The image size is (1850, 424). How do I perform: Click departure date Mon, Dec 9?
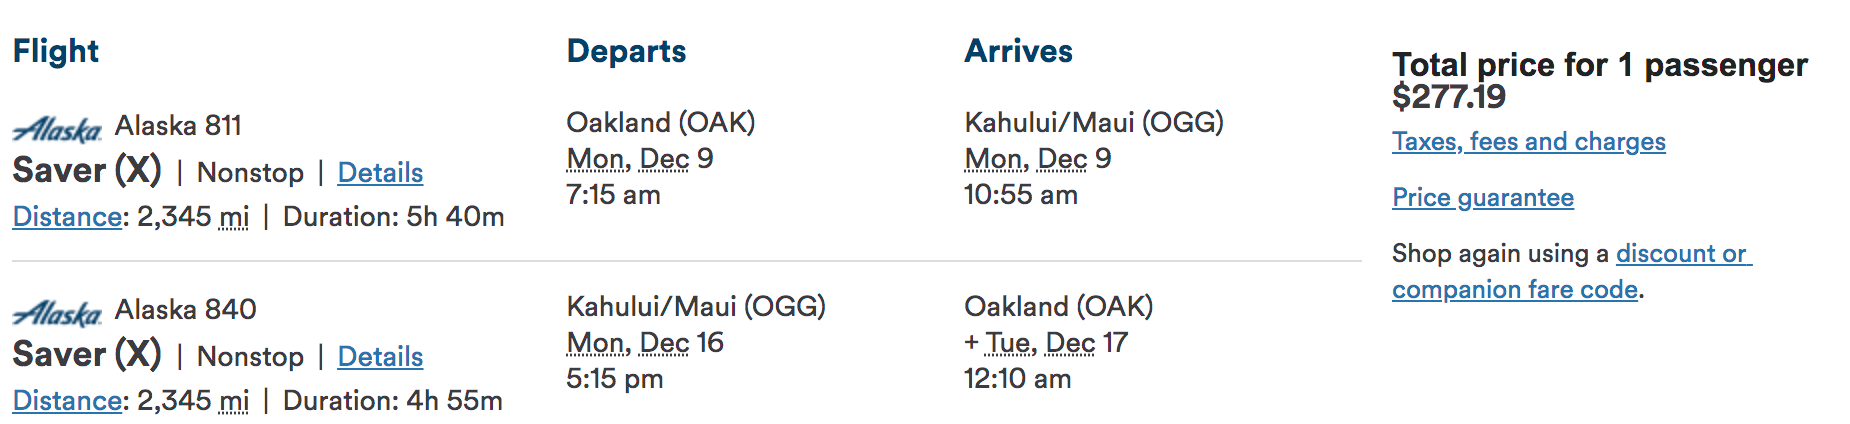pyautogui.click(x=640, y=159)
